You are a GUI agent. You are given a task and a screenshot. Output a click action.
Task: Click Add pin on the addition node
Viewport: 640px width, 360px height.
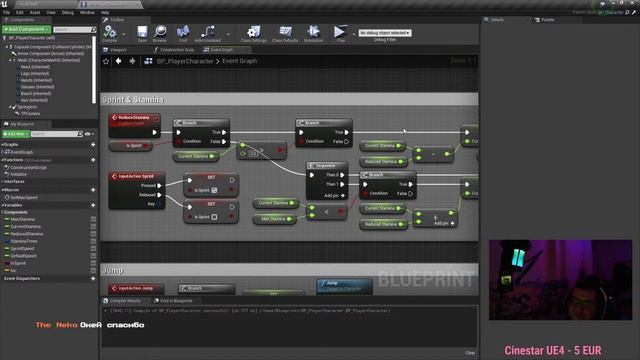[x=444, y=223]
